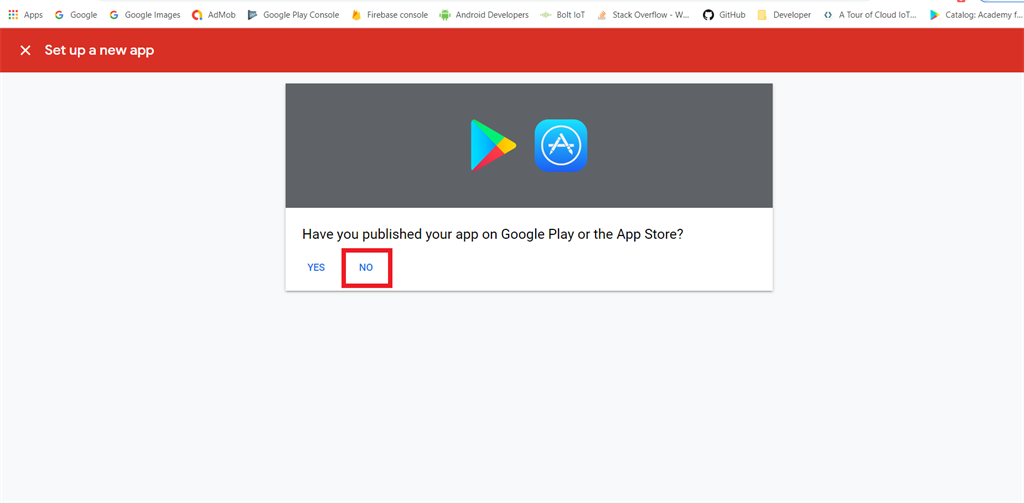Open the Developer bookmarks folder
Image resolution: width=1024 pixels, height=503 pixels.
(x=784, y=14)
